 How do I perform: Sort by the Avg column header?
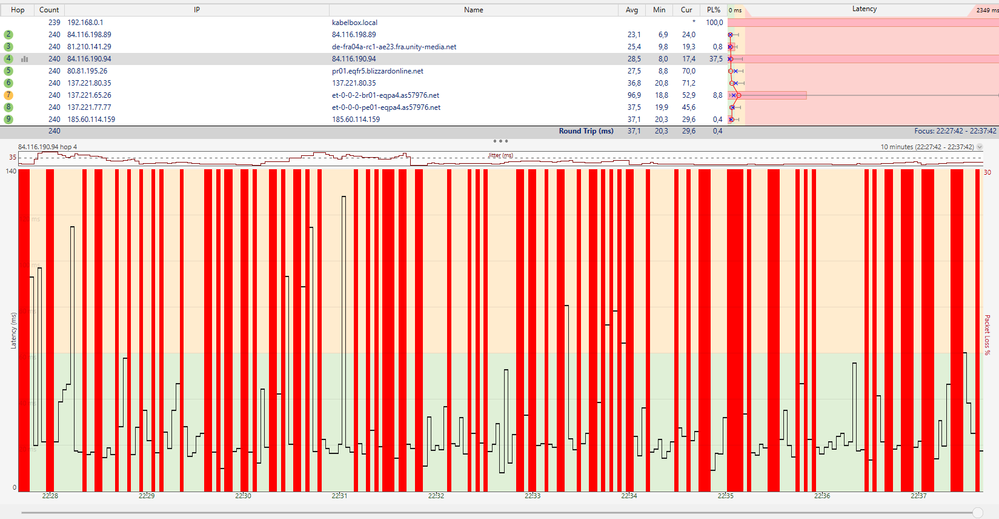coord(630,9)
